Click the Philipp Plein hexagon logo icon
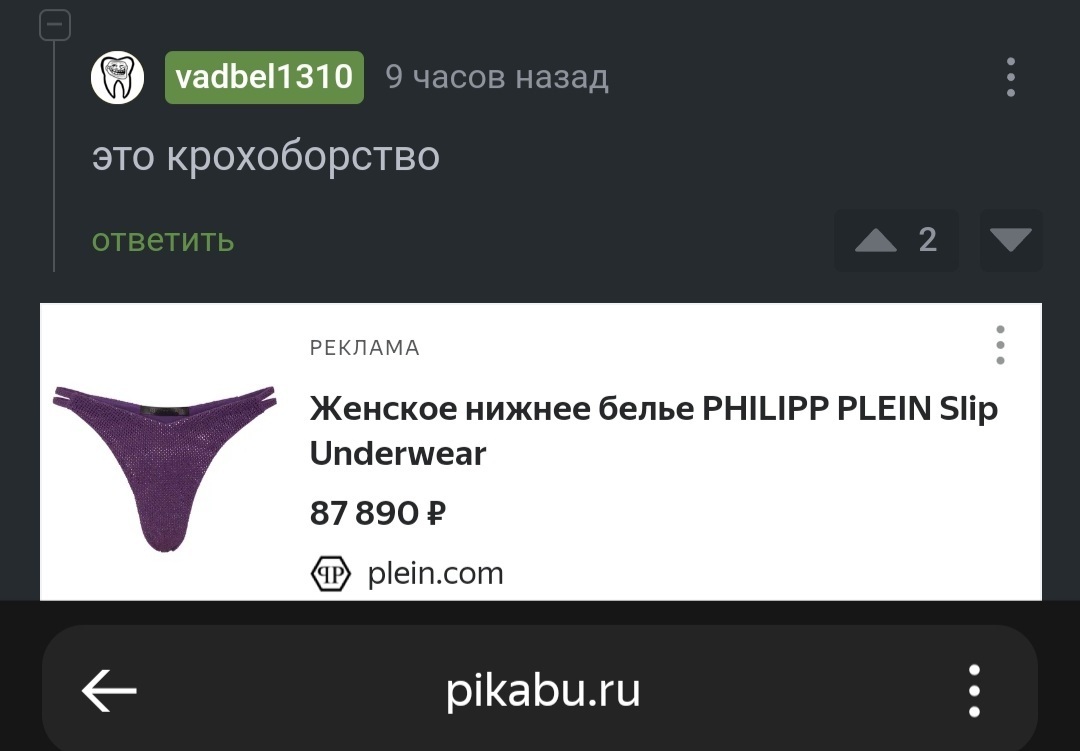 tap(331, 573)
